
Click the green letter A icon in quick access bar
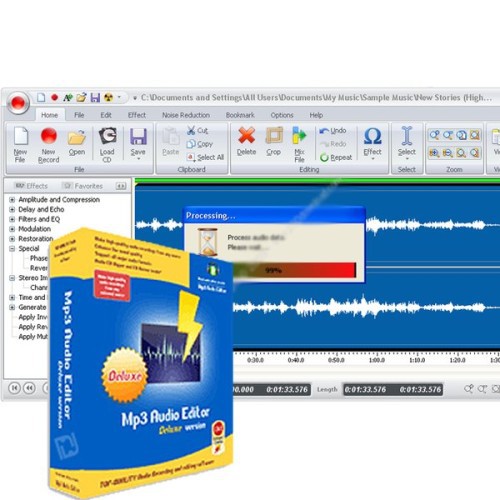(68, 97)
